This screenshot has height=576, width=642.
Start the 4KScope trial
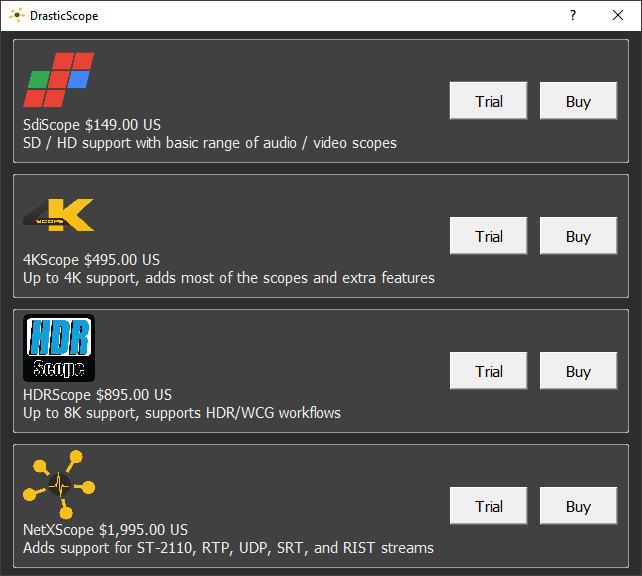[x=488, y=236]
